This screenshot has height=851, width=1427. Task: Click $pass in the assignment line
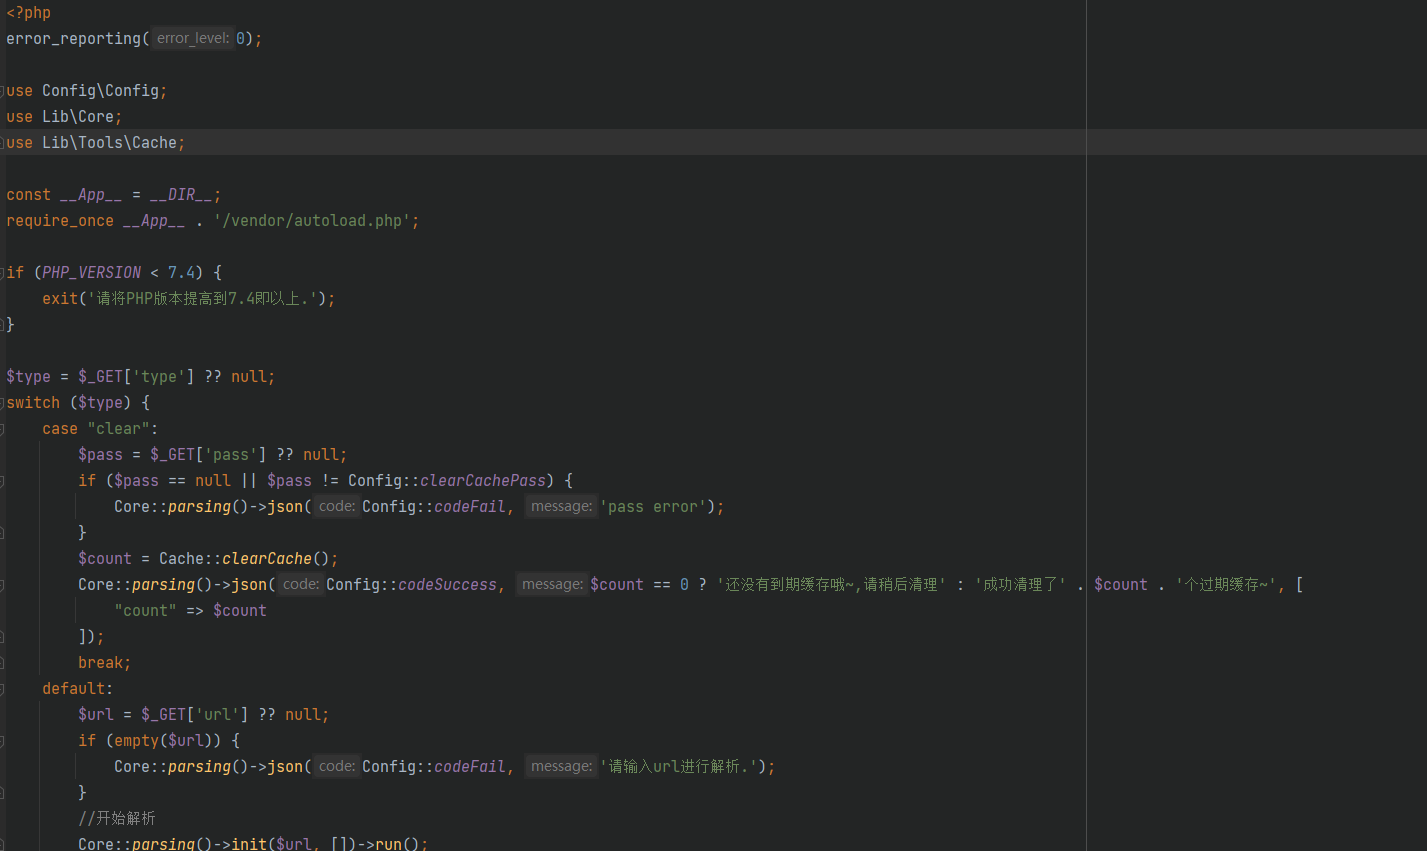(x=100, y=455)
